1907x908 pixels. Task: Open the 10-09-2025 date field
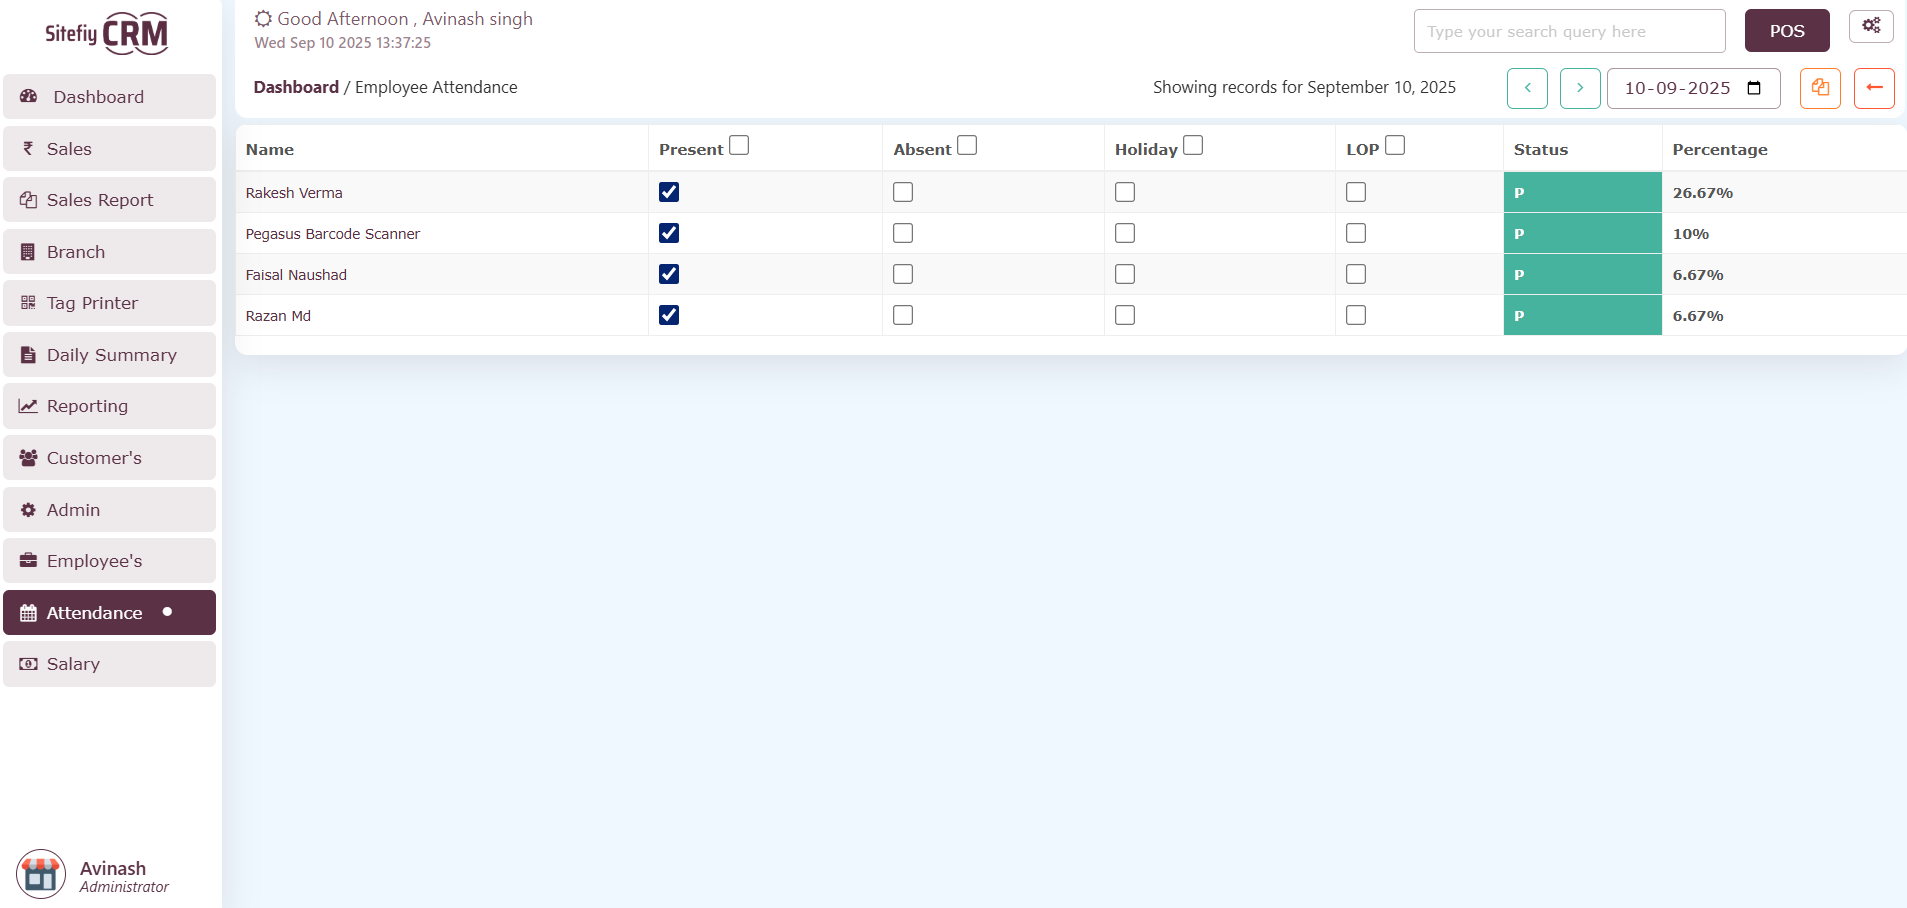(x=1677, y=88)
